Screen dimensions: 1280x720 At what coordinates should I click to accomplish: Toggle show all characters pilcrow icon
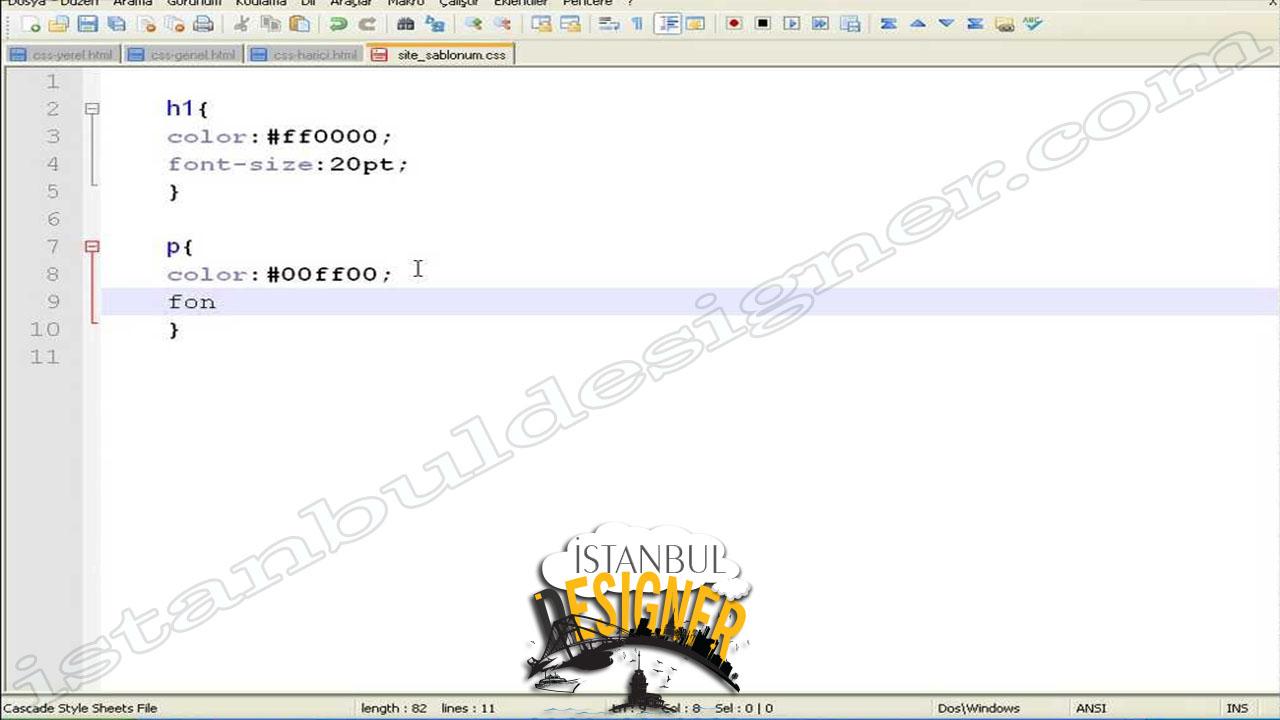click(x=637, y=24)
